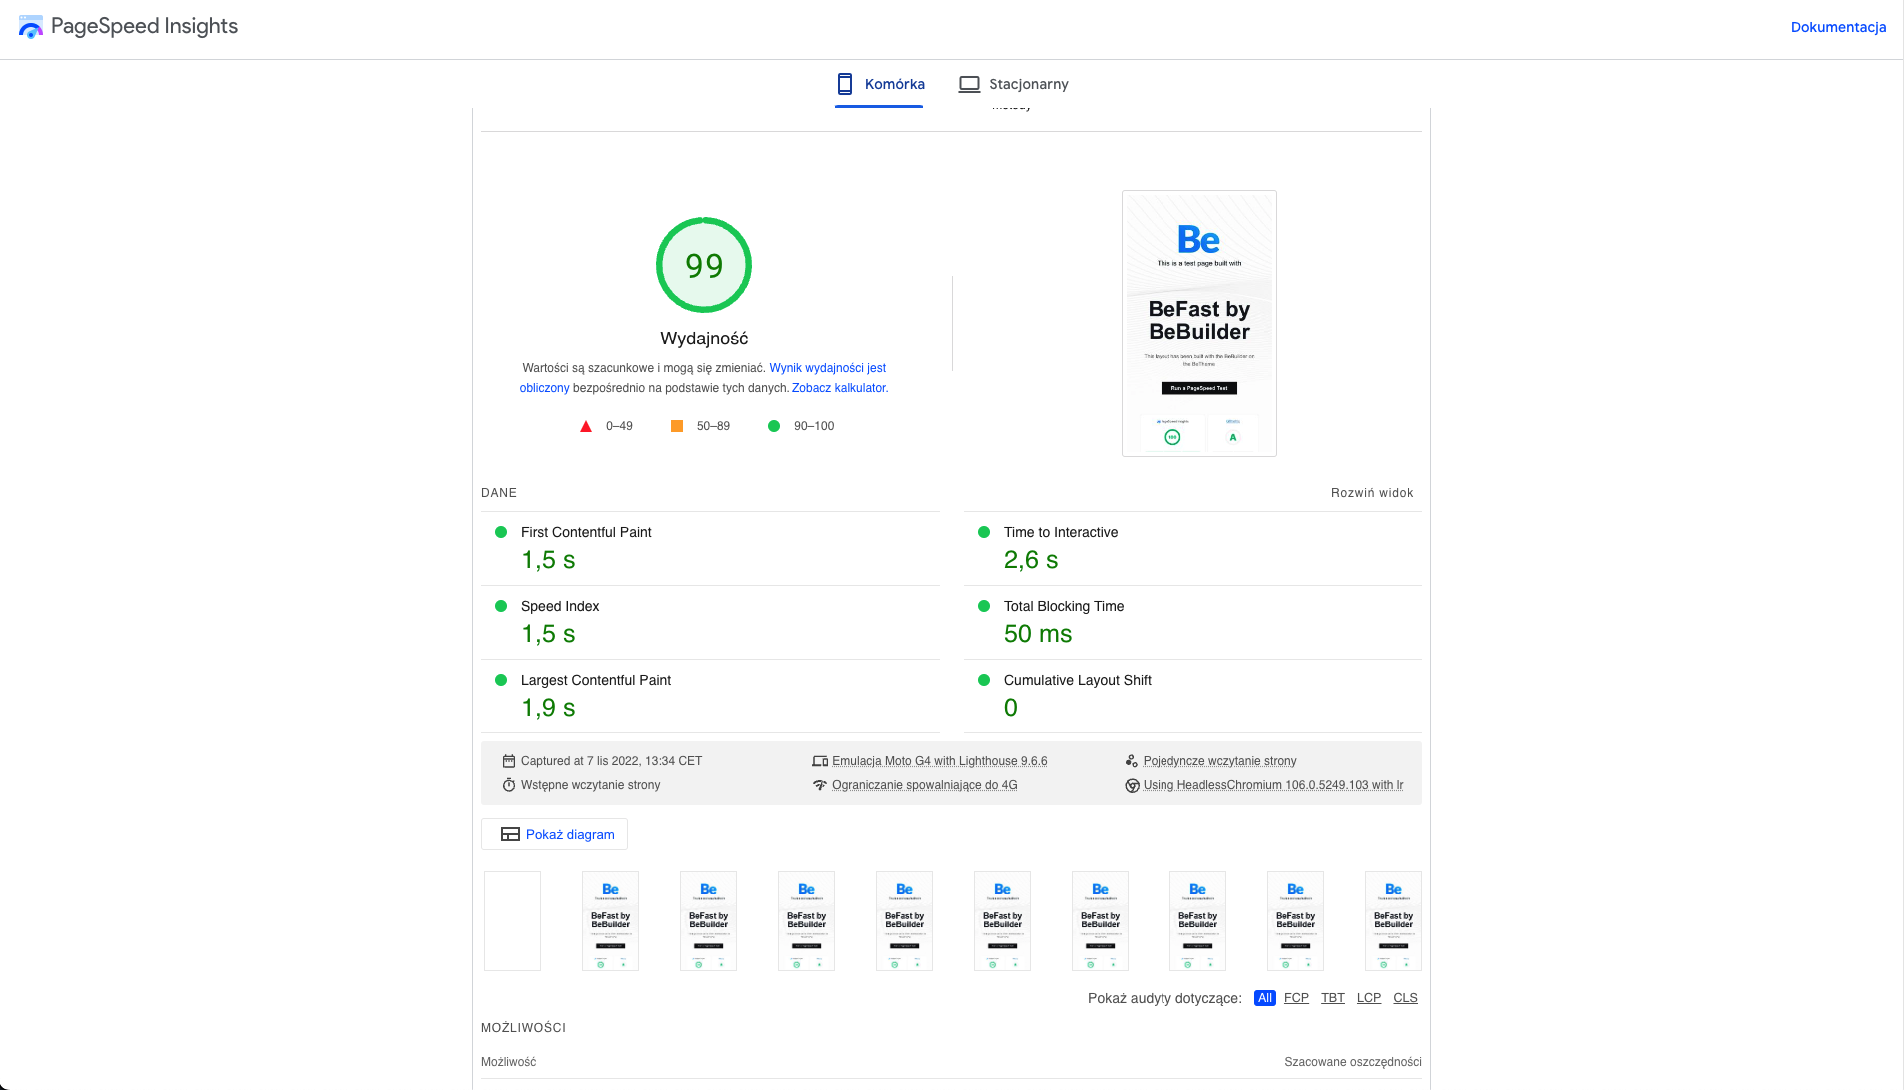Switch to the Stacjonarny tab
The width and height of the screenshot is (1904, 1090).
[x=1013, y=84]
